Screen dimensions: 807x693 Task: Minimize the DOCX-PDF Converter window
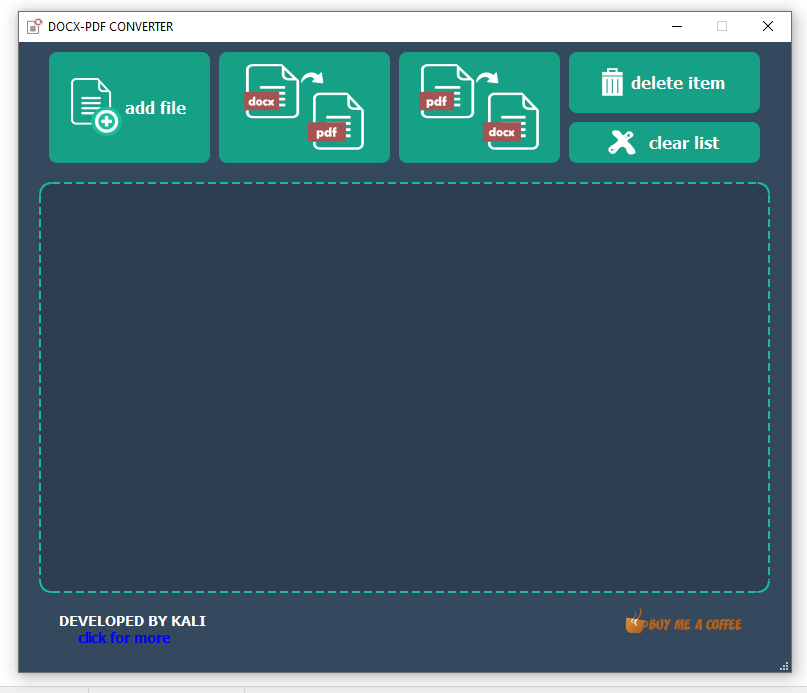click(x=676, y=27)
